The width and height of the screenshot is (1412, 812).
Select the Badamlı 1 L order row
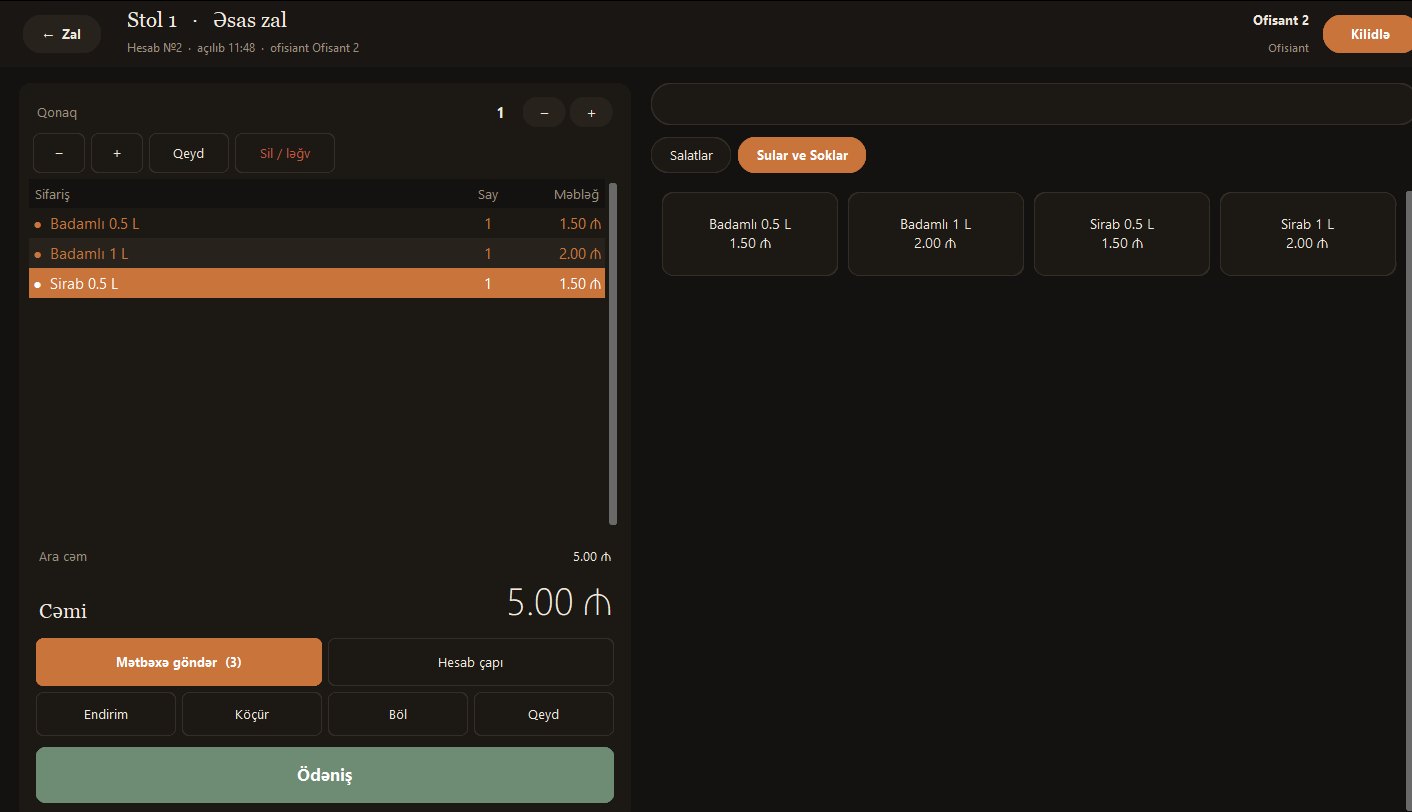(317, 253)
